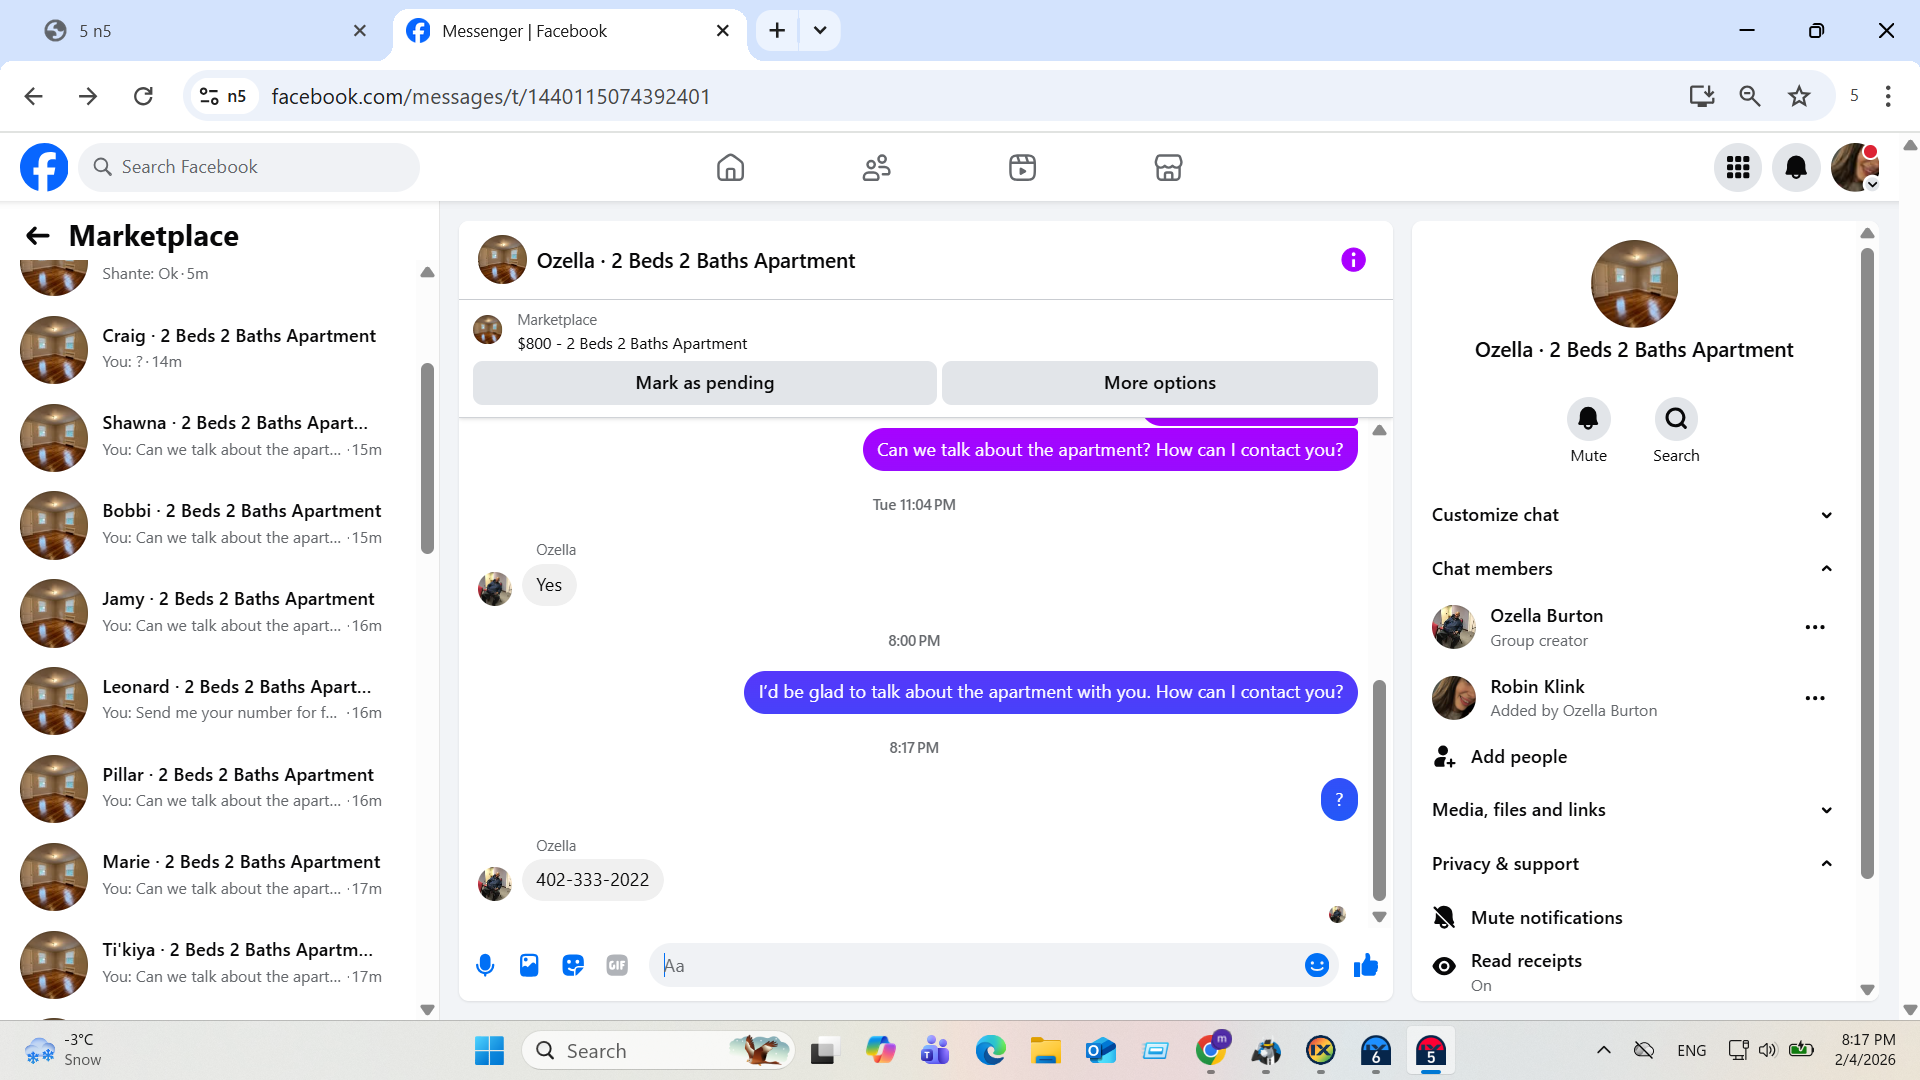Attach a file with image icon
Viewport: 1920px width, 1080px height.
(529, 965)
